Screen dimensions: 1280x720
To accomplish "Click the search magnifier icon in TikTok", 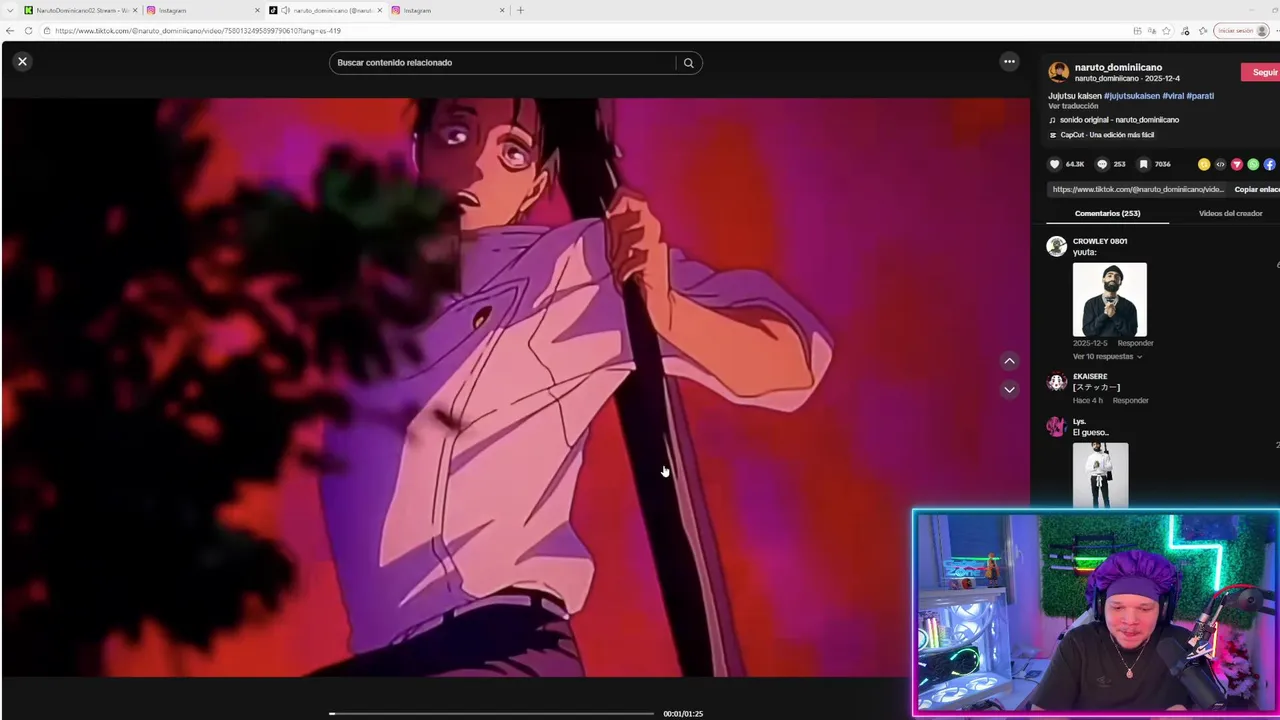I will point(689,63).
